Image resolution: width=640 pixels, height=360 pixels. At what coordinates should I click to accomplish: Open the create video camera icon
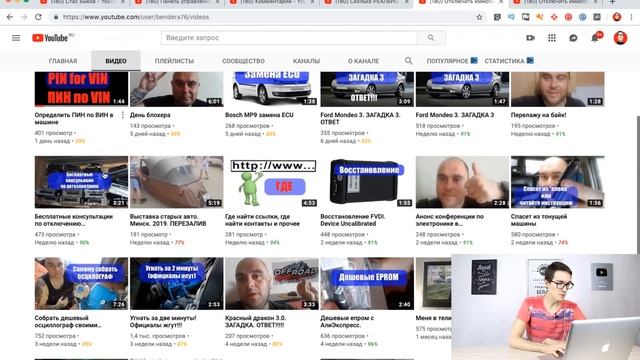[530, 38]
